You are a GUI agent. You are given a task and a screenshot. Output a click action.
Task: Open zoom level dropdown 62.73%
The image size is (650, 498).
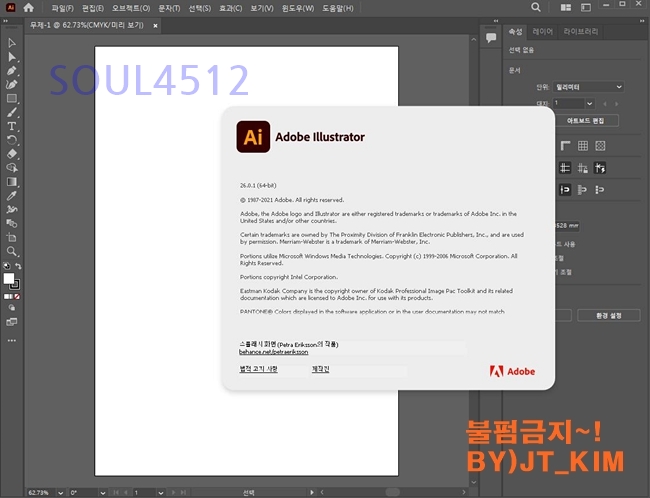[61, 493]
